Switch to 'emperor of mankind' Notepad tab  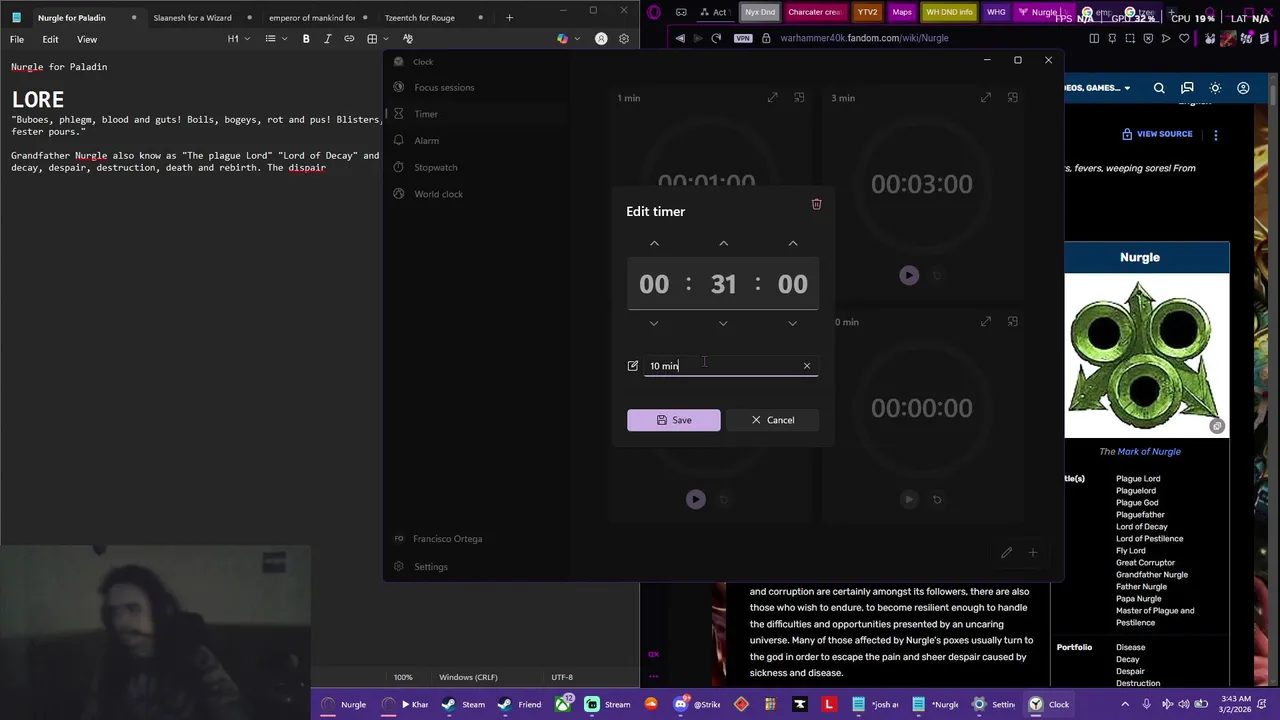(x=312, y=17)
